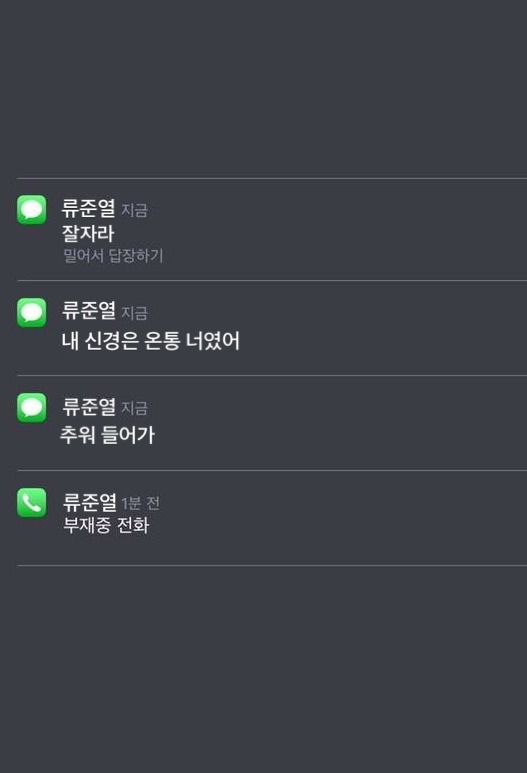Open the 내 신경은 온통 너였어 message
Viewport: 527px width, 773px height.
click(x=272, y=328)
